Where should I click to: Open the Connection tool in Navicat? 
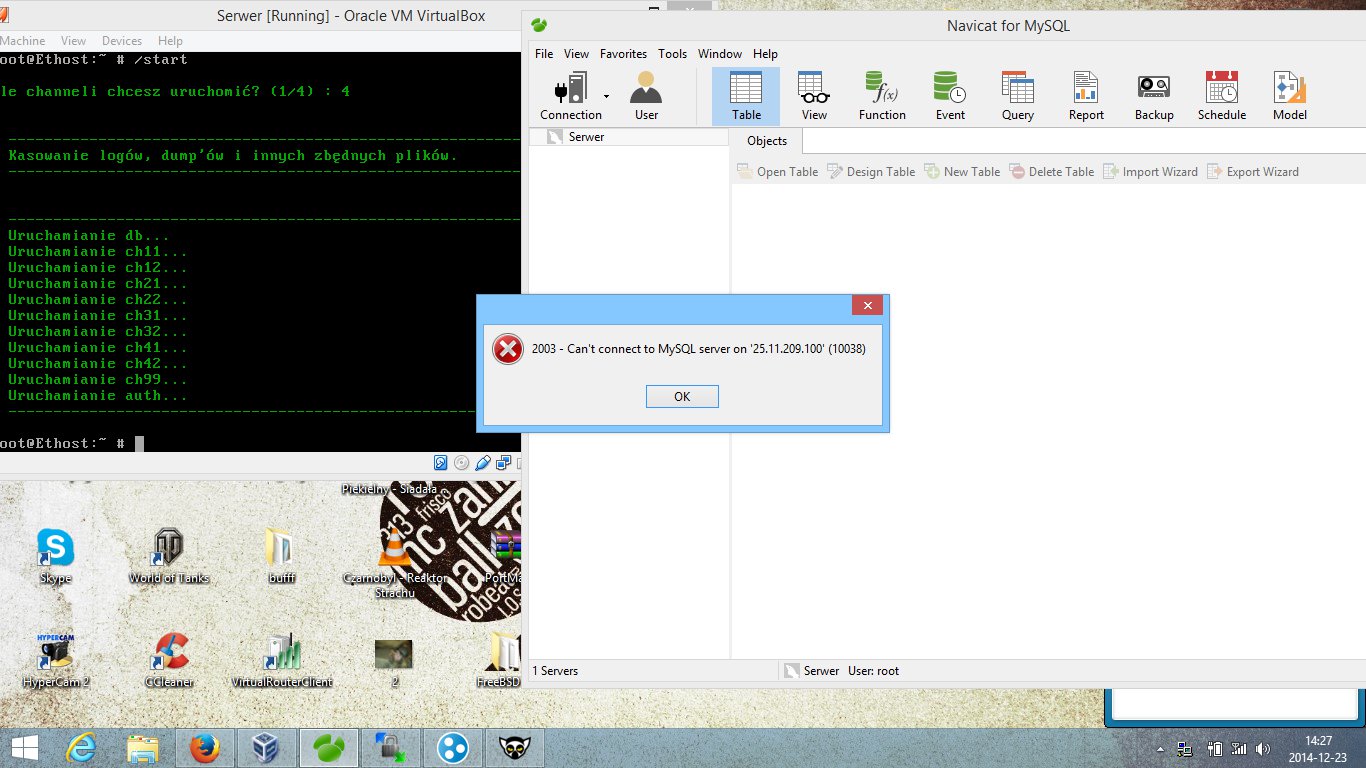pos(571,96)
